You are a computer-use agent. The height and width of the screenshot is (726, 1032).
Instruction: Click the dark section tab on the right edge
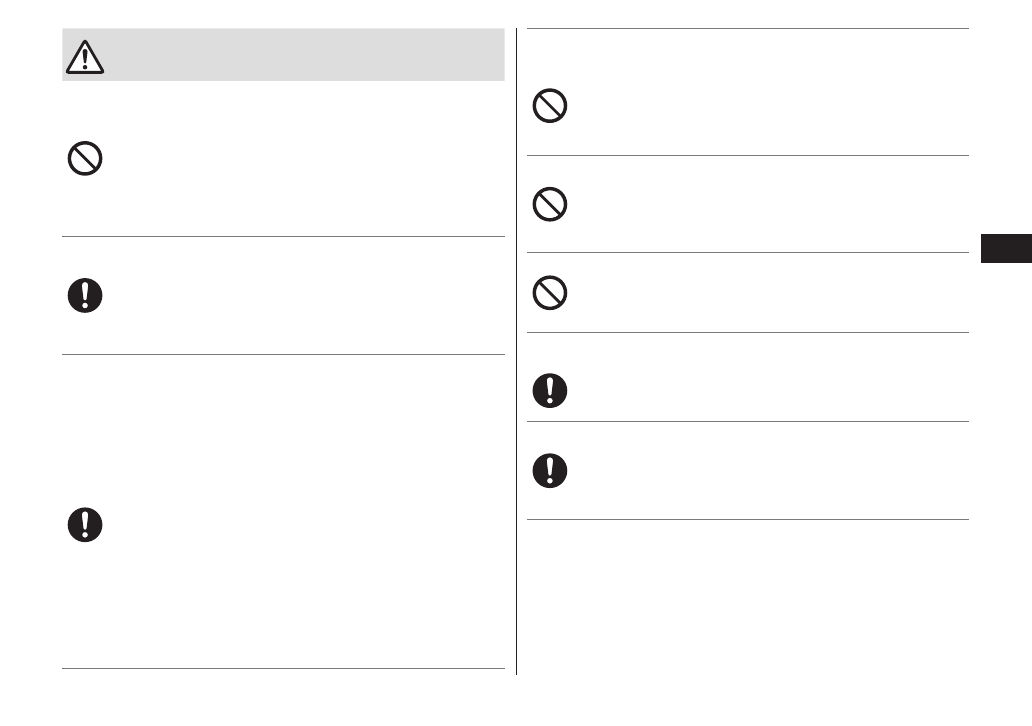coord(1005,247)
